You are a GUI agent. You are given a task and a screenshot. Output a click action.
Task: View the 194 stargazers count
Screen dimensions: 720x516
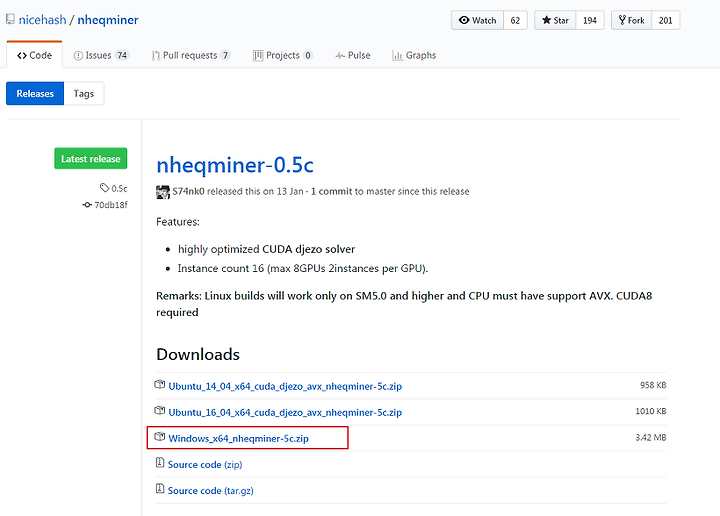pyautogui.click(x=590, y=20)
